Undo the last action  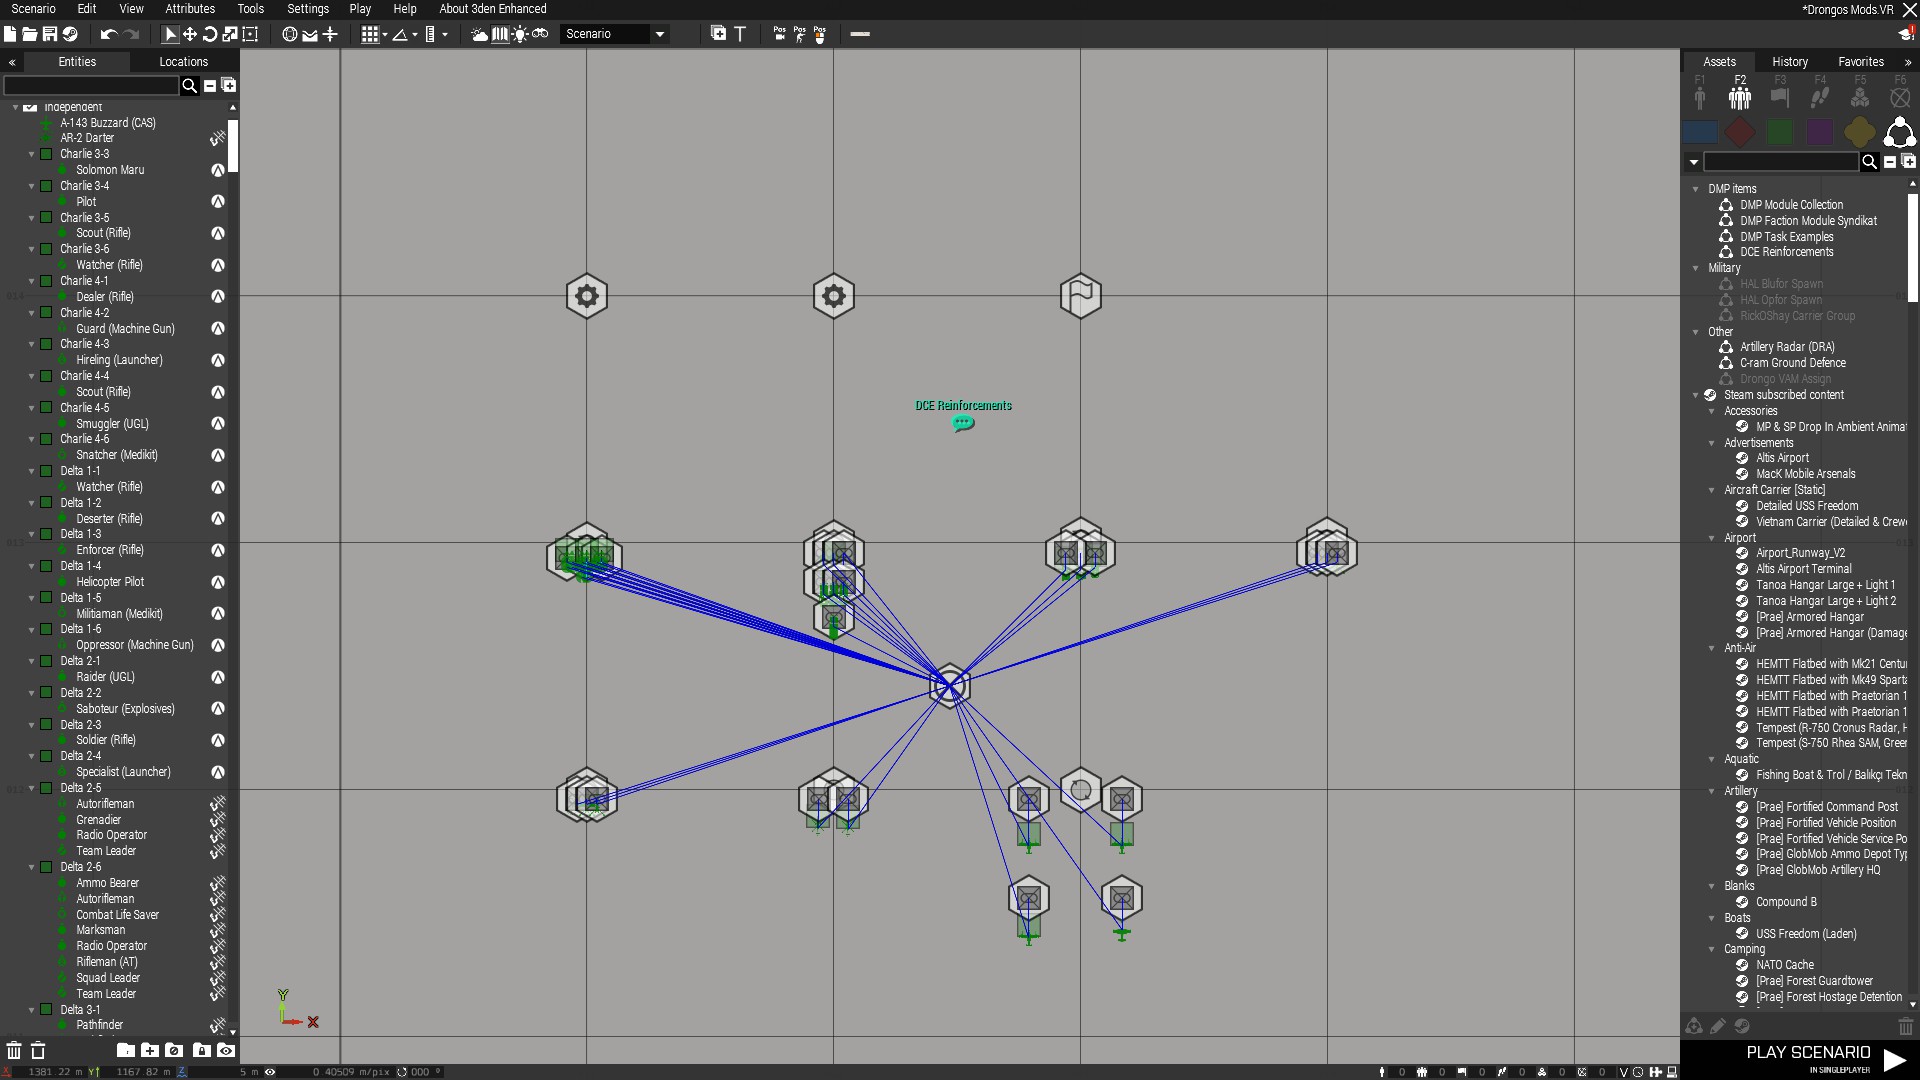109,34
